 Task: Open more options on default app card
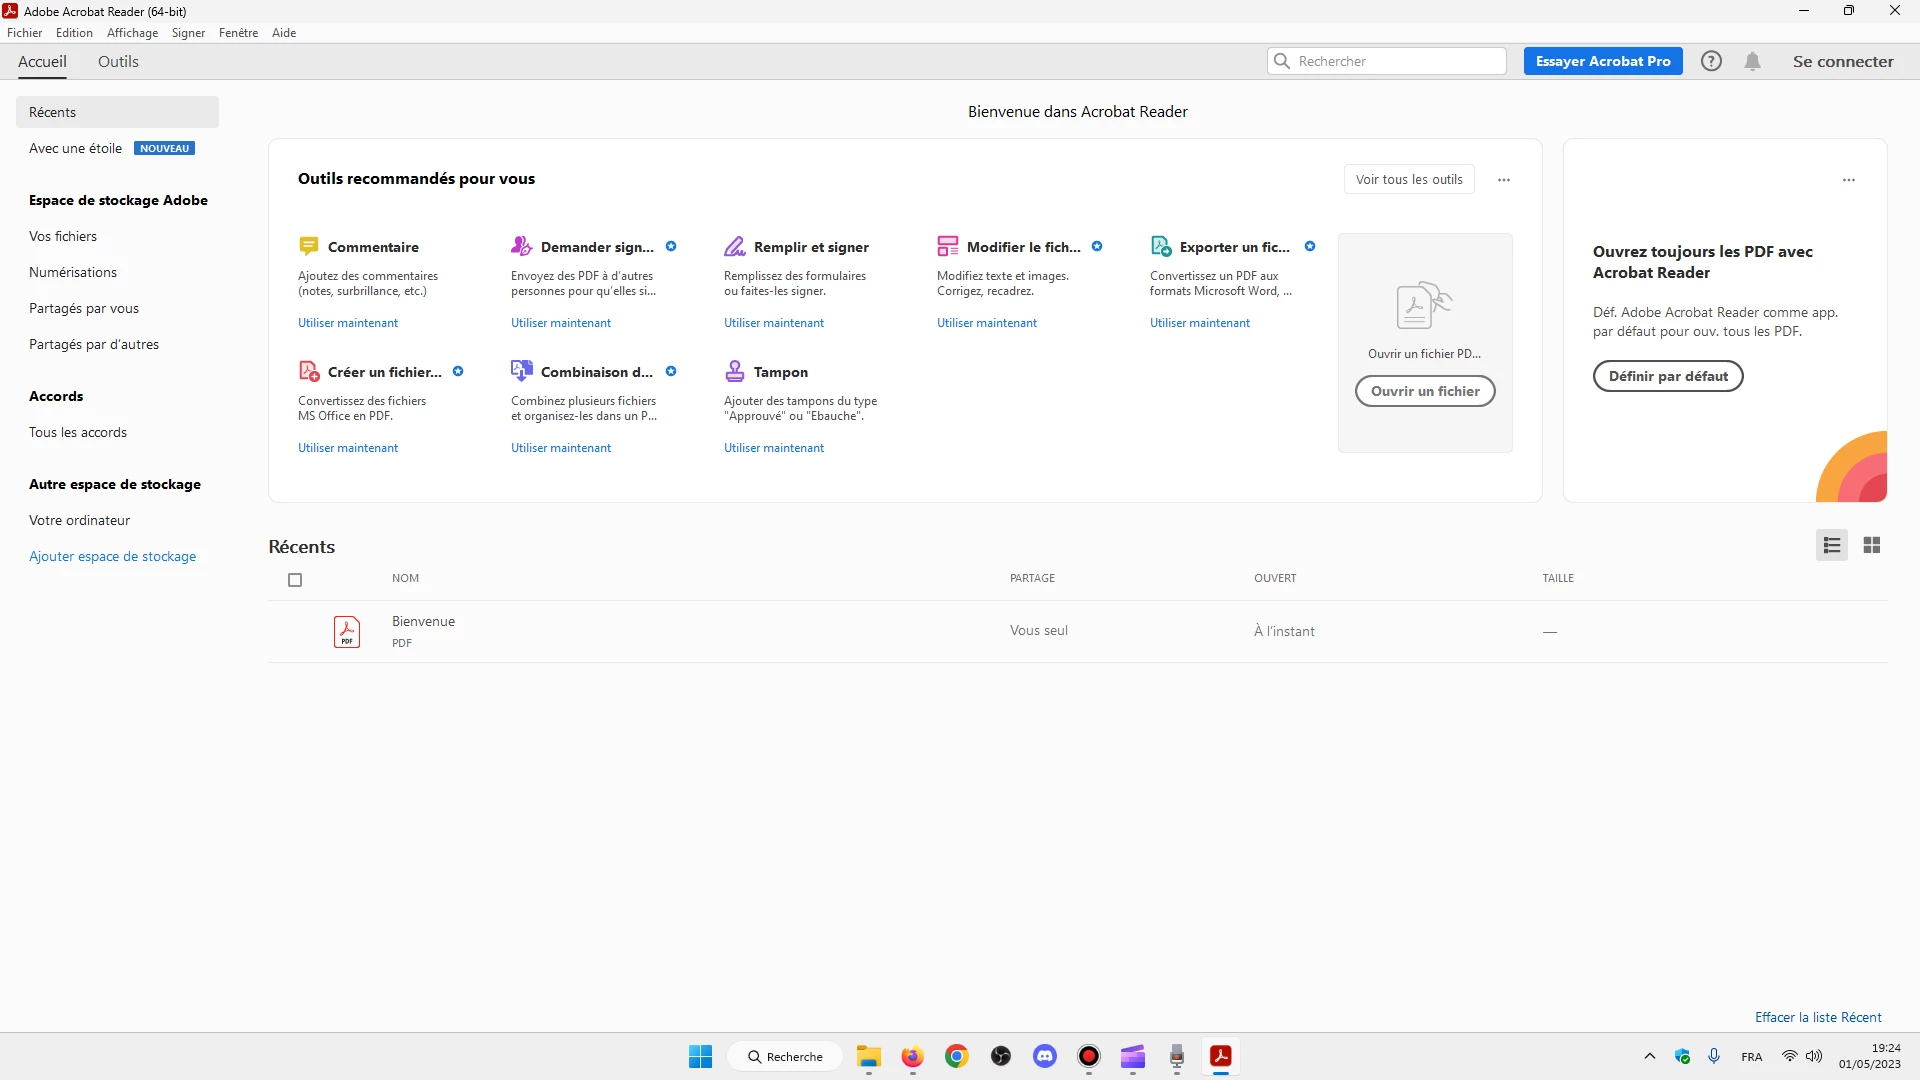pos(1849,180)
